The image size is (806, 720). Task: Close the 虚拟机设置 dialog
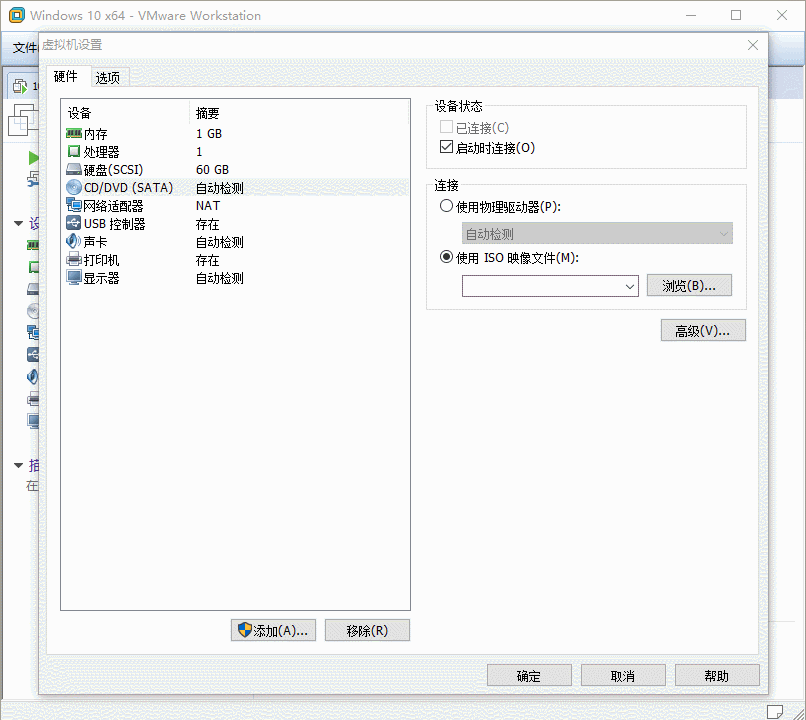pos(753,45)
